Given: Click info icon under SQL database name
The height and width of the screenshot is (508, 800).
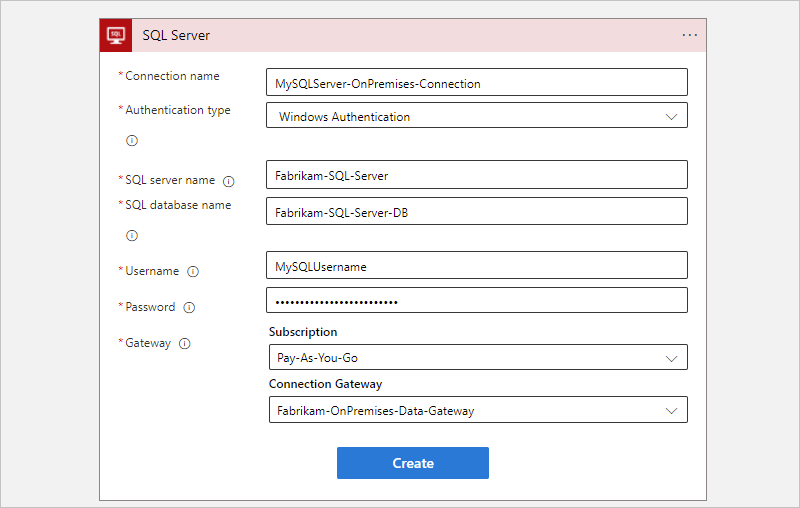Looking at the screenshot, I should click(x=132, y=236).
